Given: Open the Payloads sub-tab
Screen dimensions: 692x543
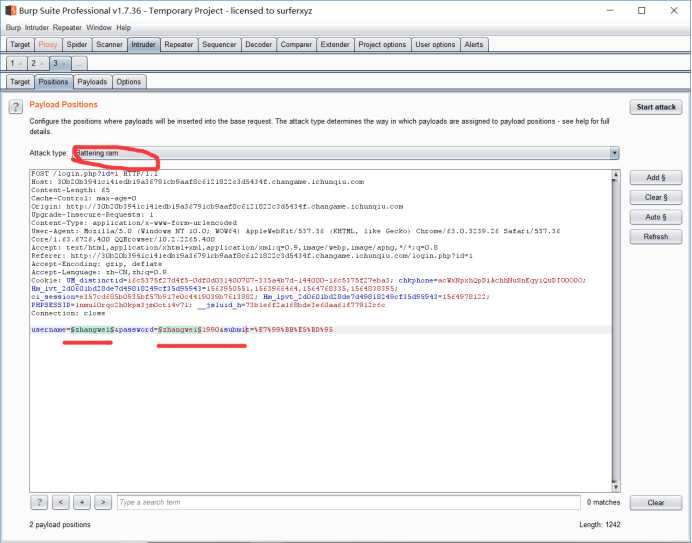Looking at the screenshot, I should tap(92, 82).
